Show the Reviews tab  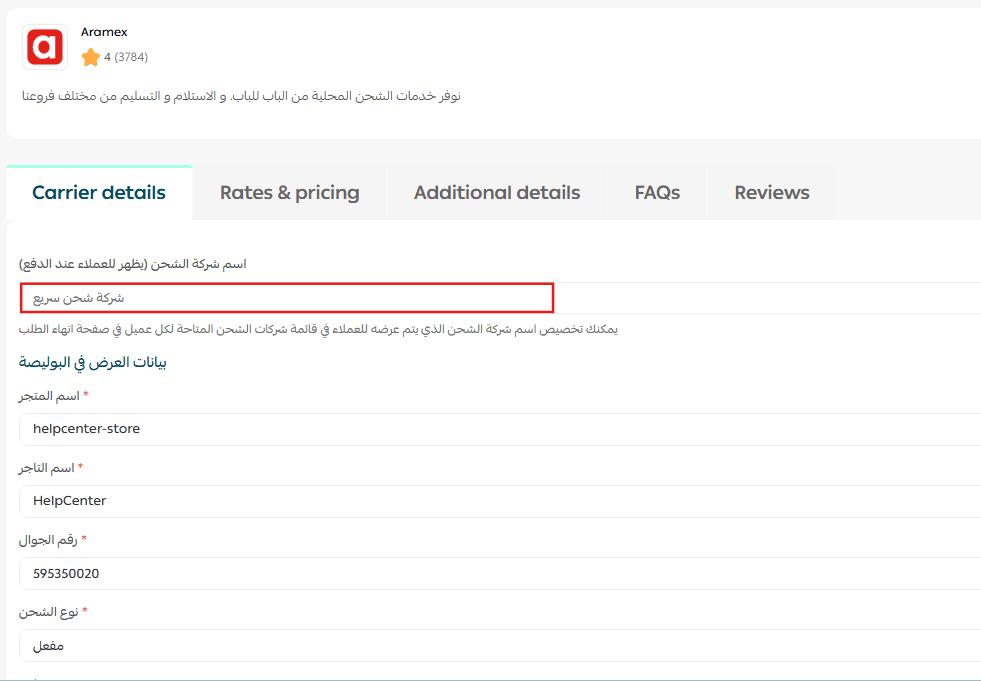771,193
